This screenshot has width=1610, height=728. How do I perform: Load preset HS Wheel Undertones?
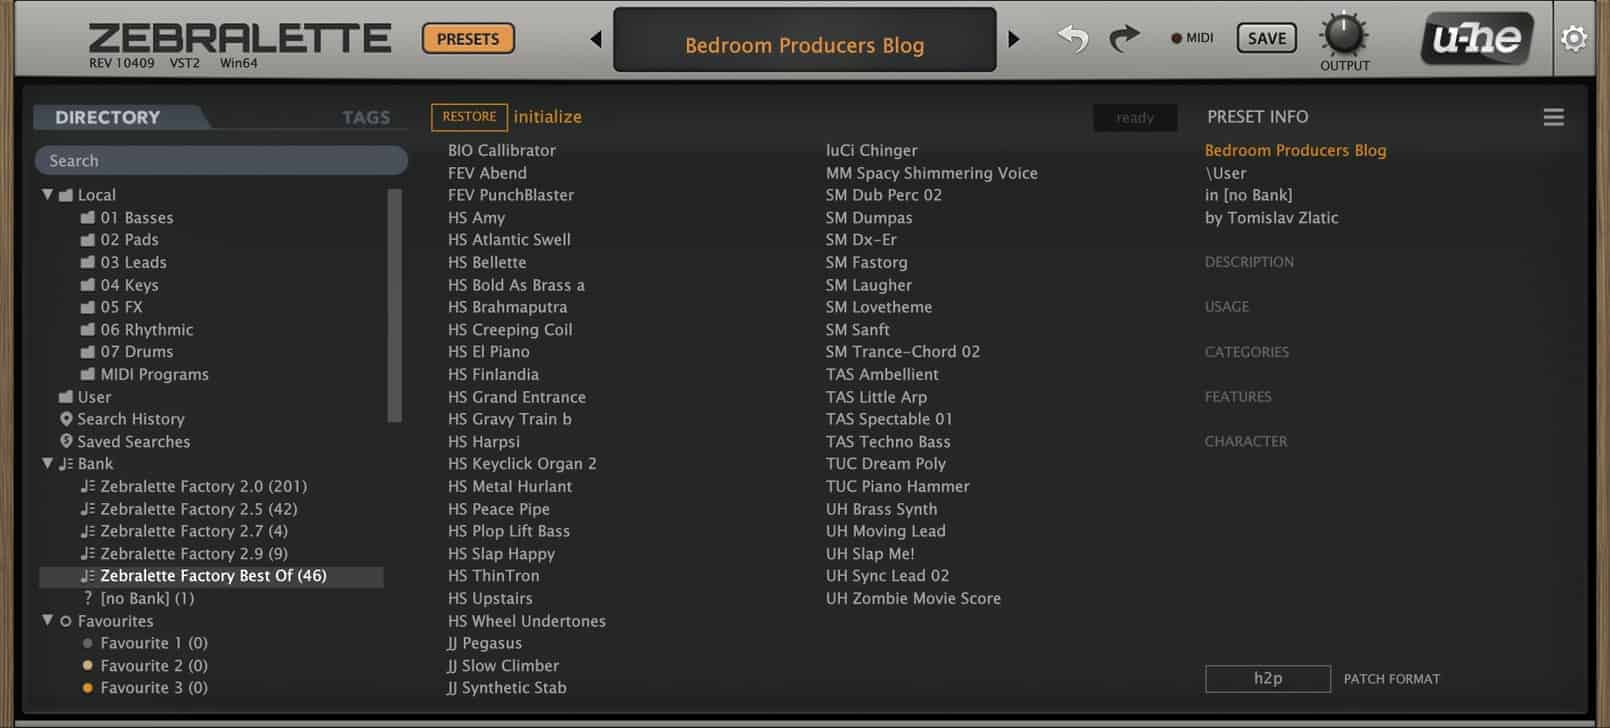[x=527, y=621]
